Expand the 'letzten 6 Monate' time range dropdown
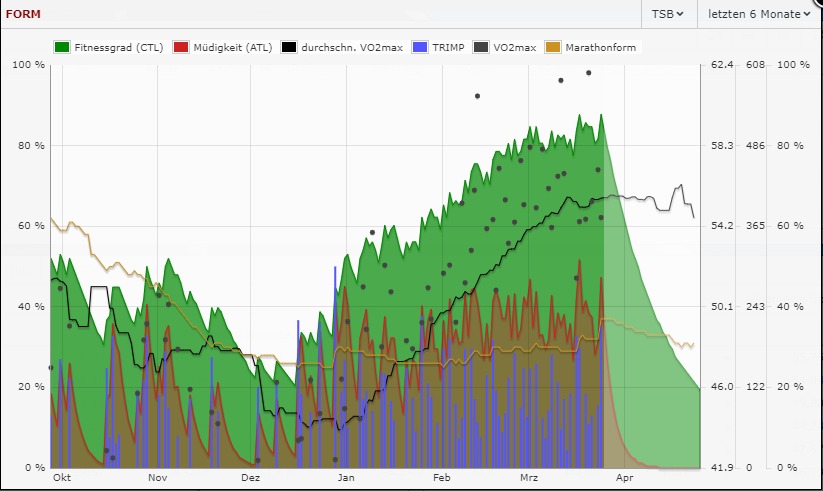823x491 pixels. [x=759, y=14]
